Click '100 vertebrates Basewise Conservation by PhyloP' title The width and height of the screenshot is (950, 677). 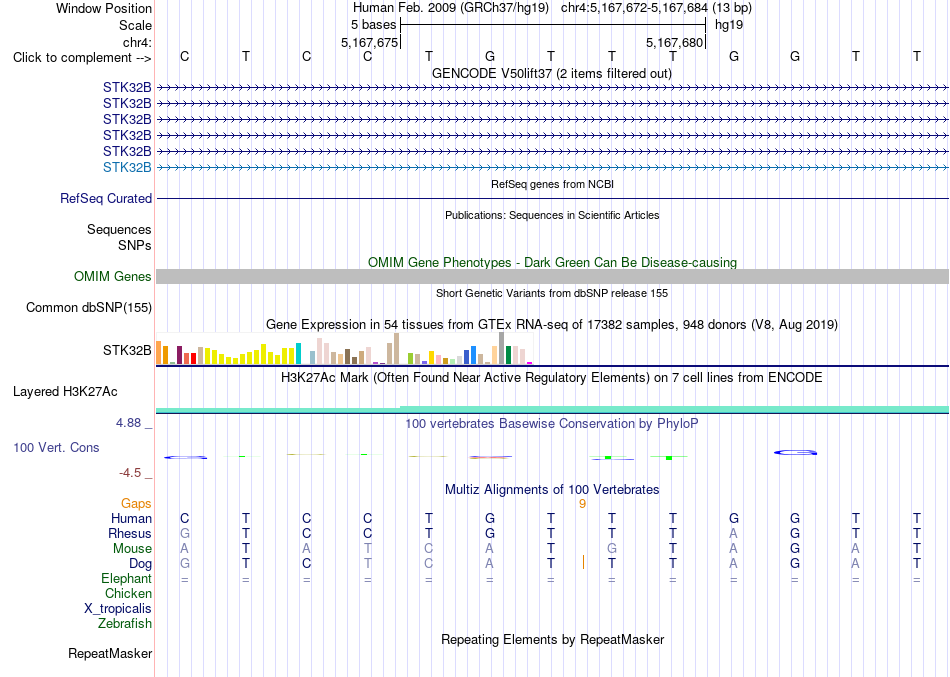(x=551, y=424)
